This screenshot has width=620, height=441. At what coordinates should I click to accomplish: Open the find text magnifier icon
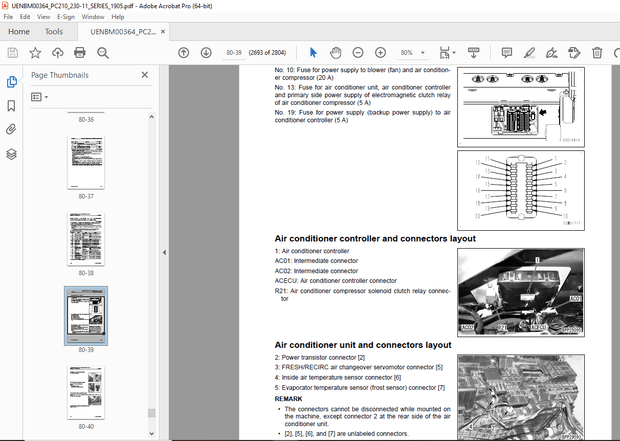point(103,53)
